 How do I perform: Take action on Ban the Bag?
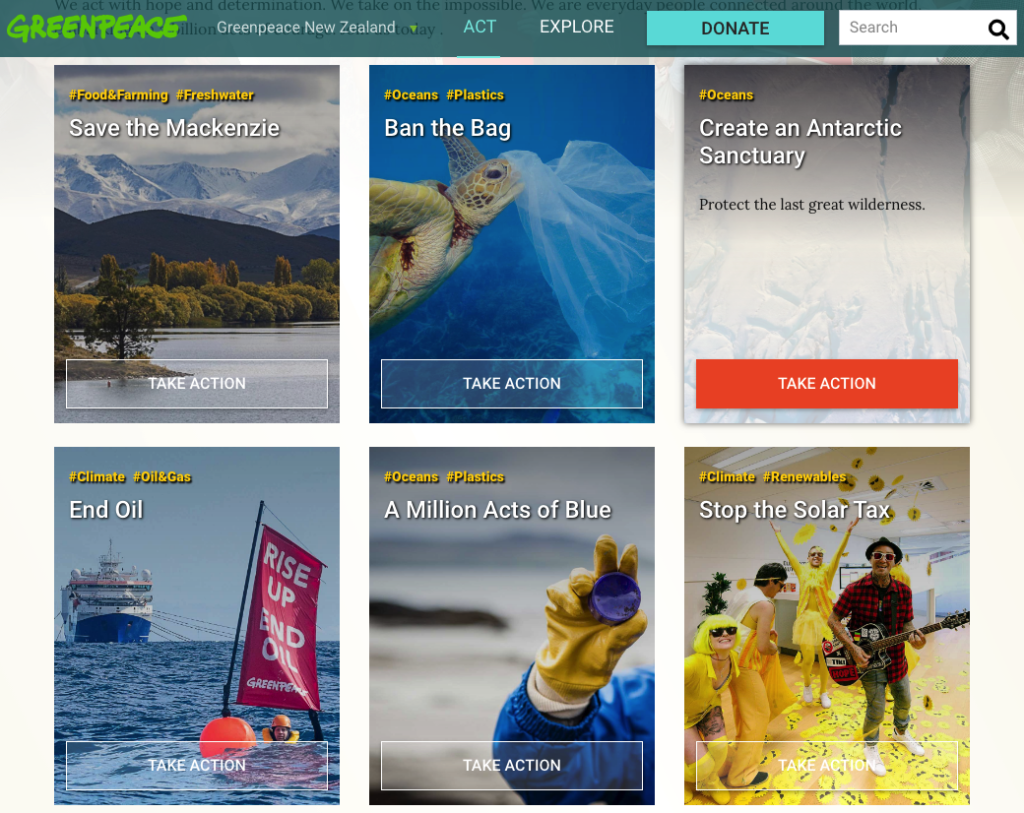(511, 383)
